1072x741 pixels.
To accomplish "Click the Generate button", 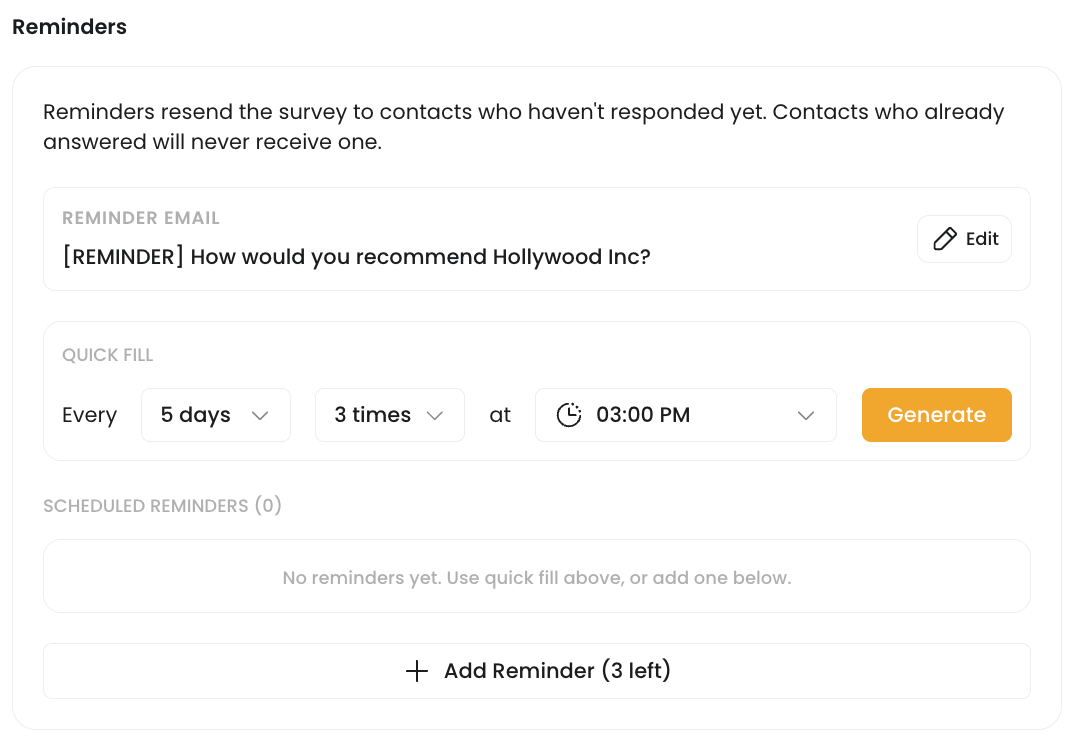I will pyautogui.click(x=937, y=415).
